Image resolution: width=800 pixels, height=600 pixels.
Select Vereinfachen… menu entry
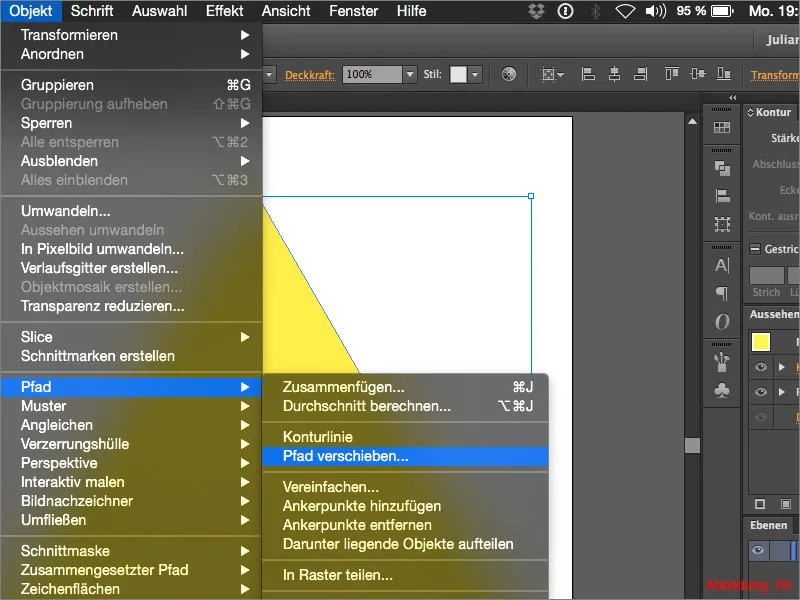click(x=405, y=487)
